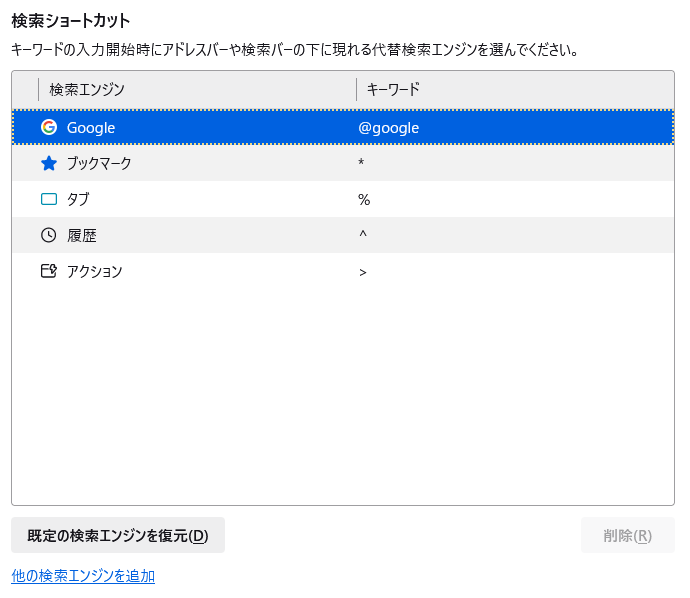Viewport: 690px width, 598px height.
Task: Click the % keyword for タブ
Action: pyautogui.click(x=364, y=199)
